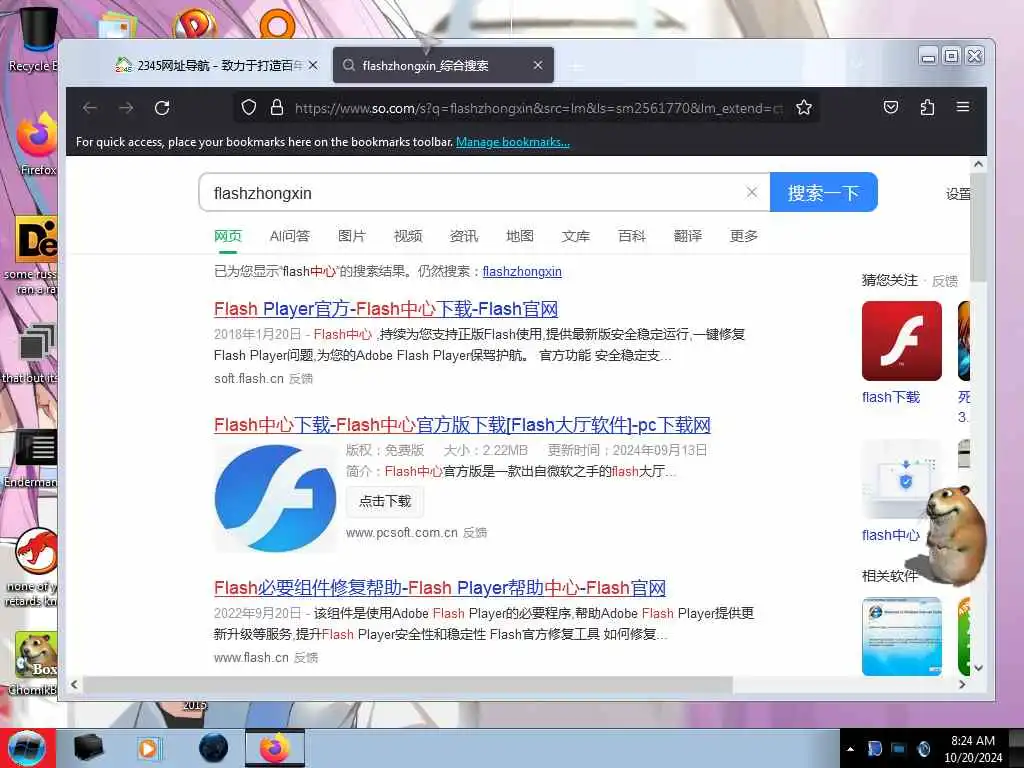Switch to 地图 maps category

tap(520, 236)
